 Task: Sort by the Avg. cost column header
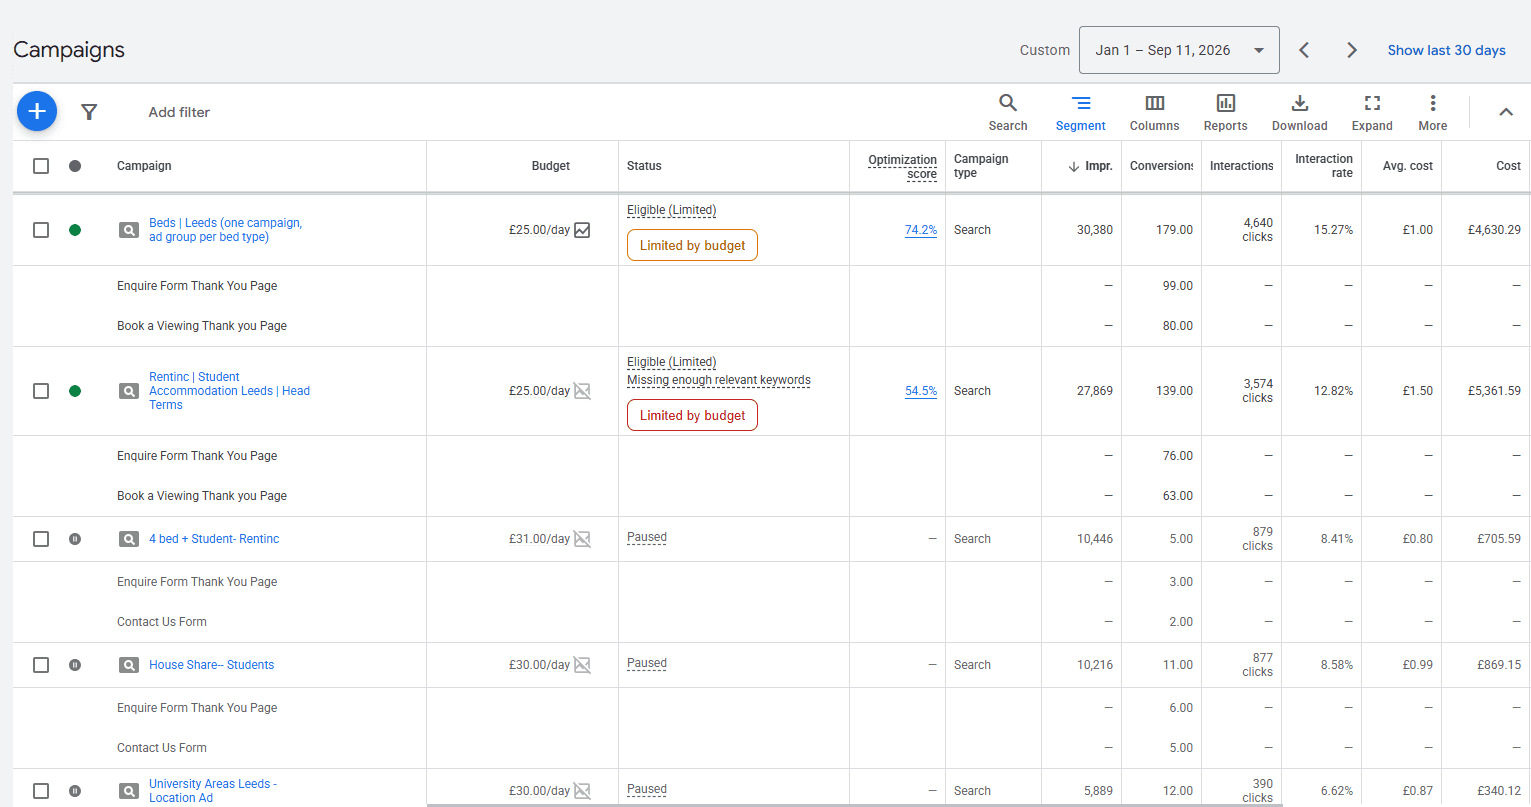coord(1408,166)
